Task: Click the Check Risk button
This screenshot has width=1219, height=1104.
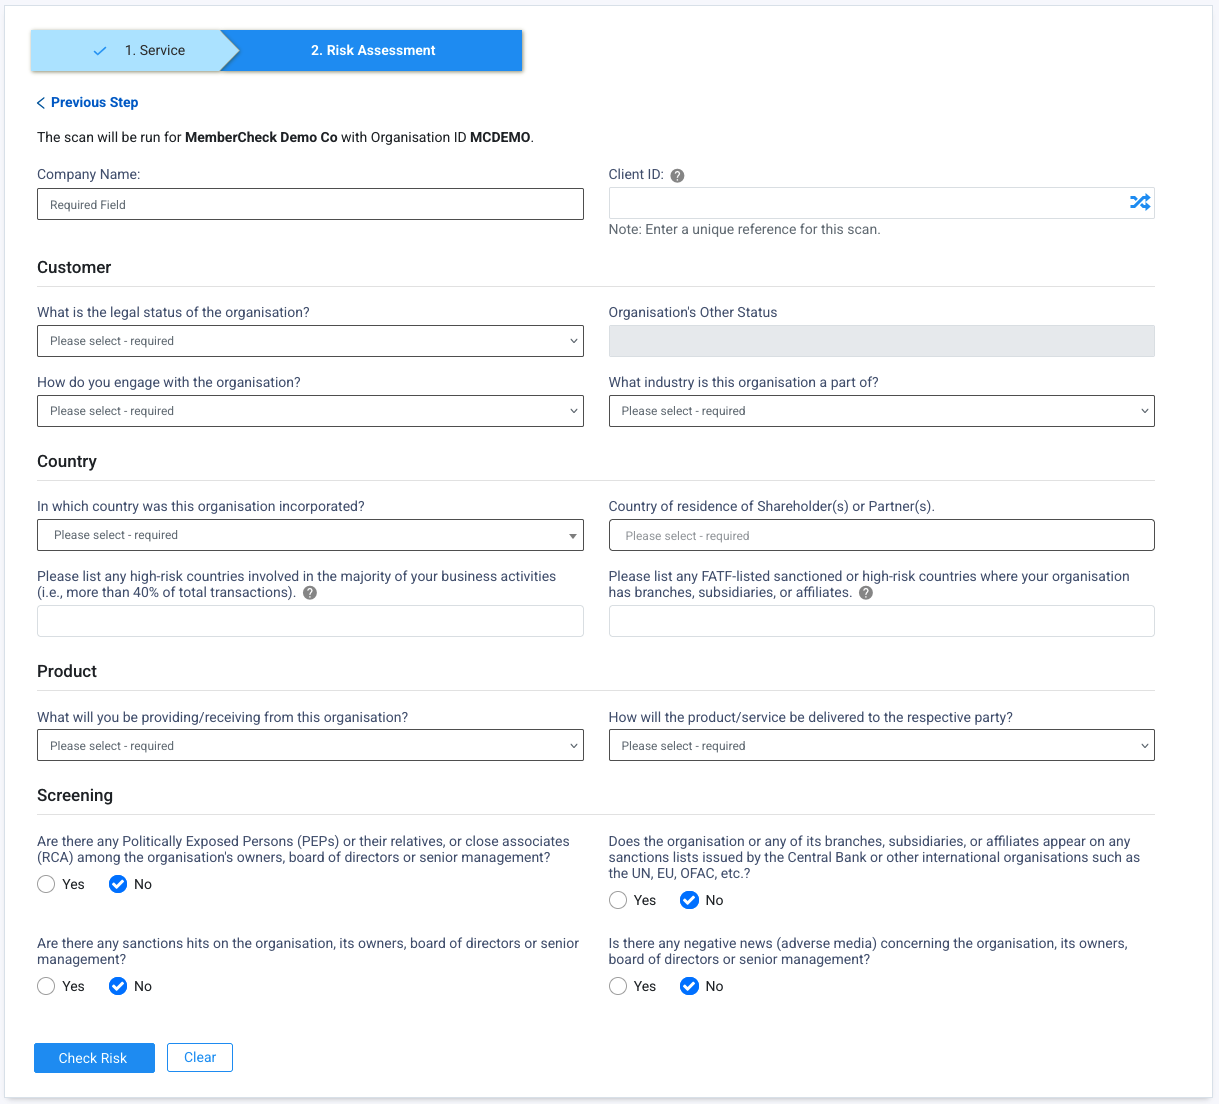Action: click(x=94, y=1058)
